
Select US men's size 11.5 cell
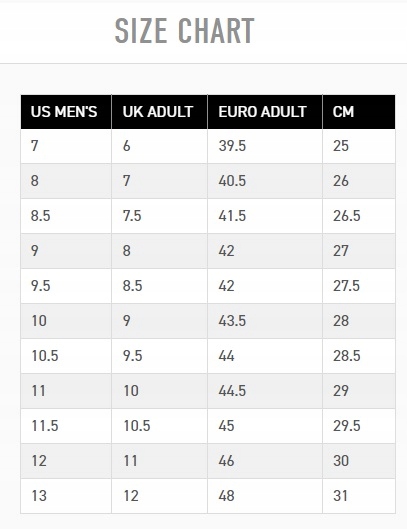(66, 426)
